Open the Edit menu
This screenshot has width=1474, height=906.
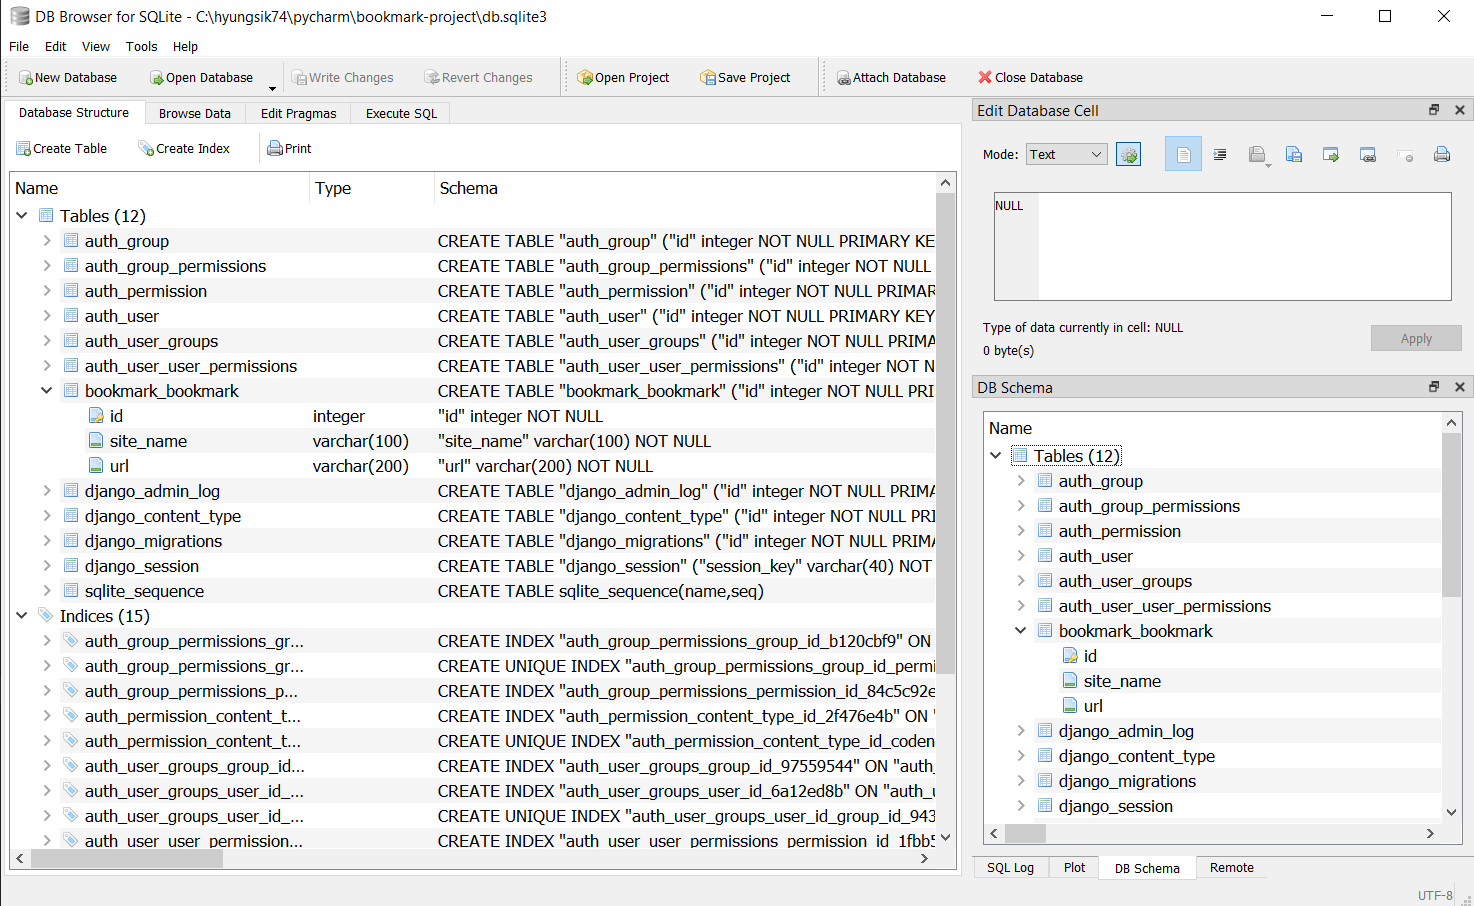pos(56,47)
